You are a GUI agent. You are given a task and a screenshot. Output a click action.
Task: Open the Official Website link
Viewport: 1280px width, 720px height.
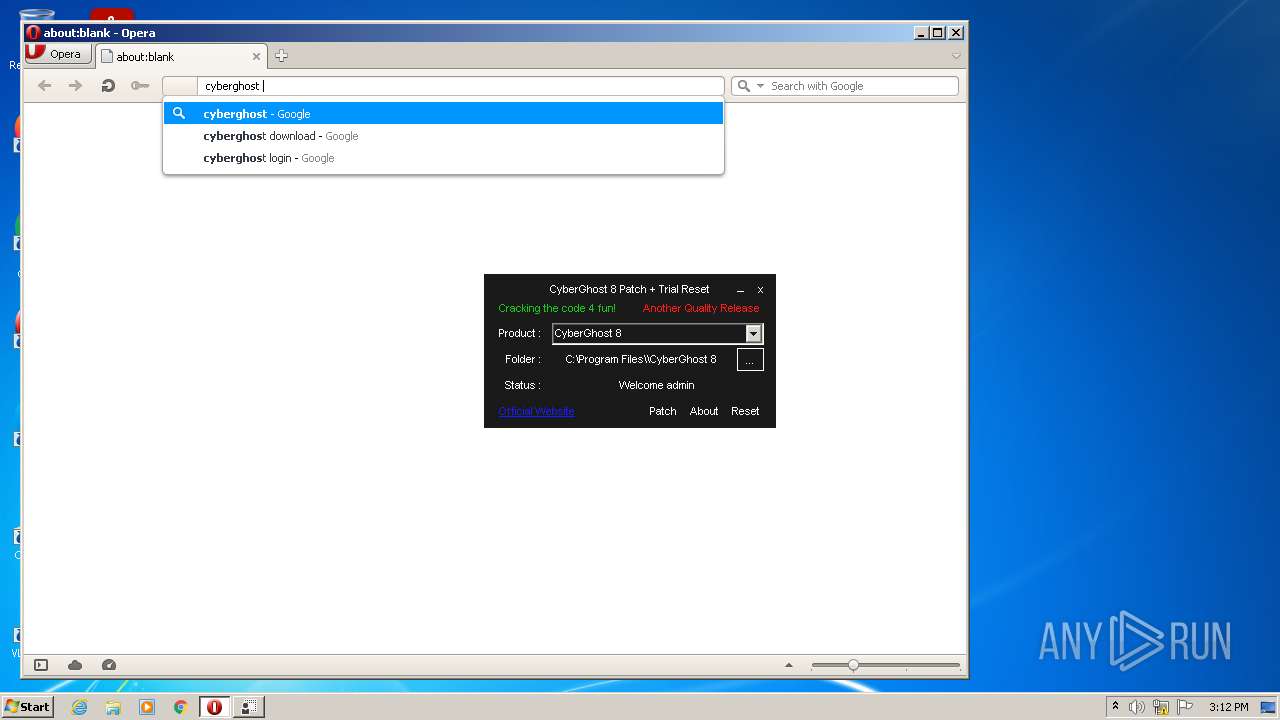536,411
